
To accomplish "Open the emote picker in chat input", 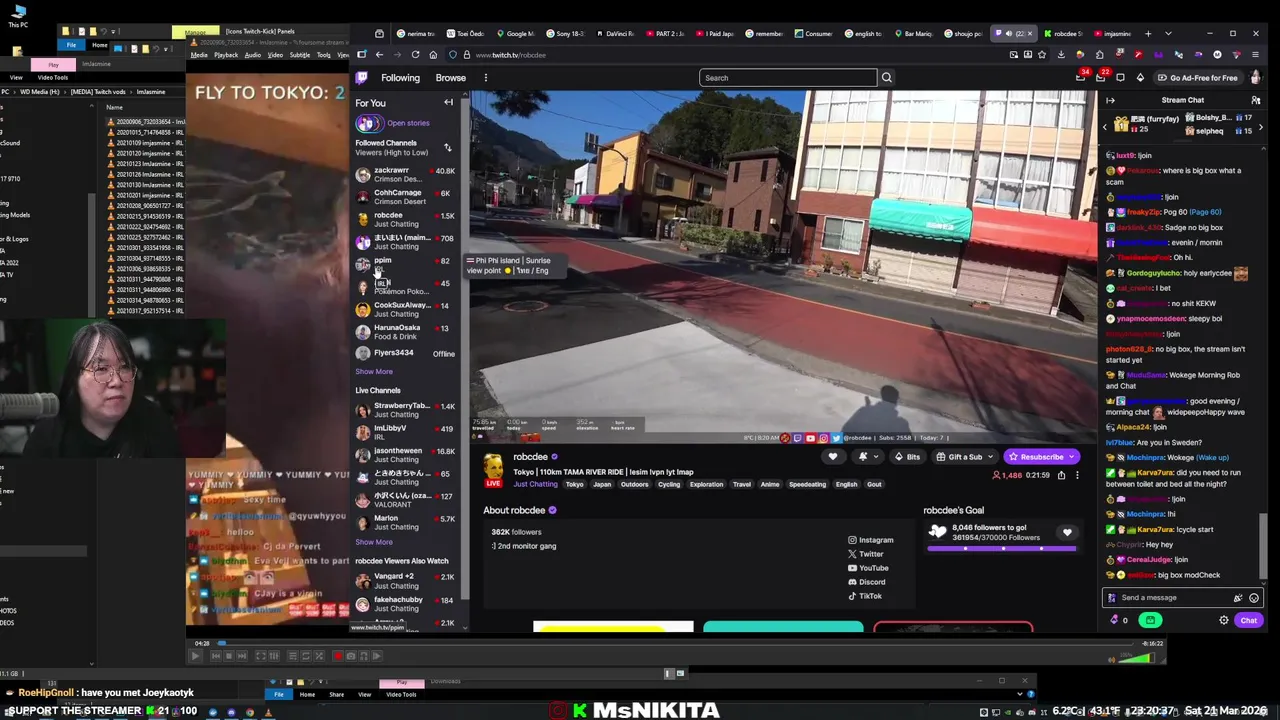I will (x=1254, y=598).
